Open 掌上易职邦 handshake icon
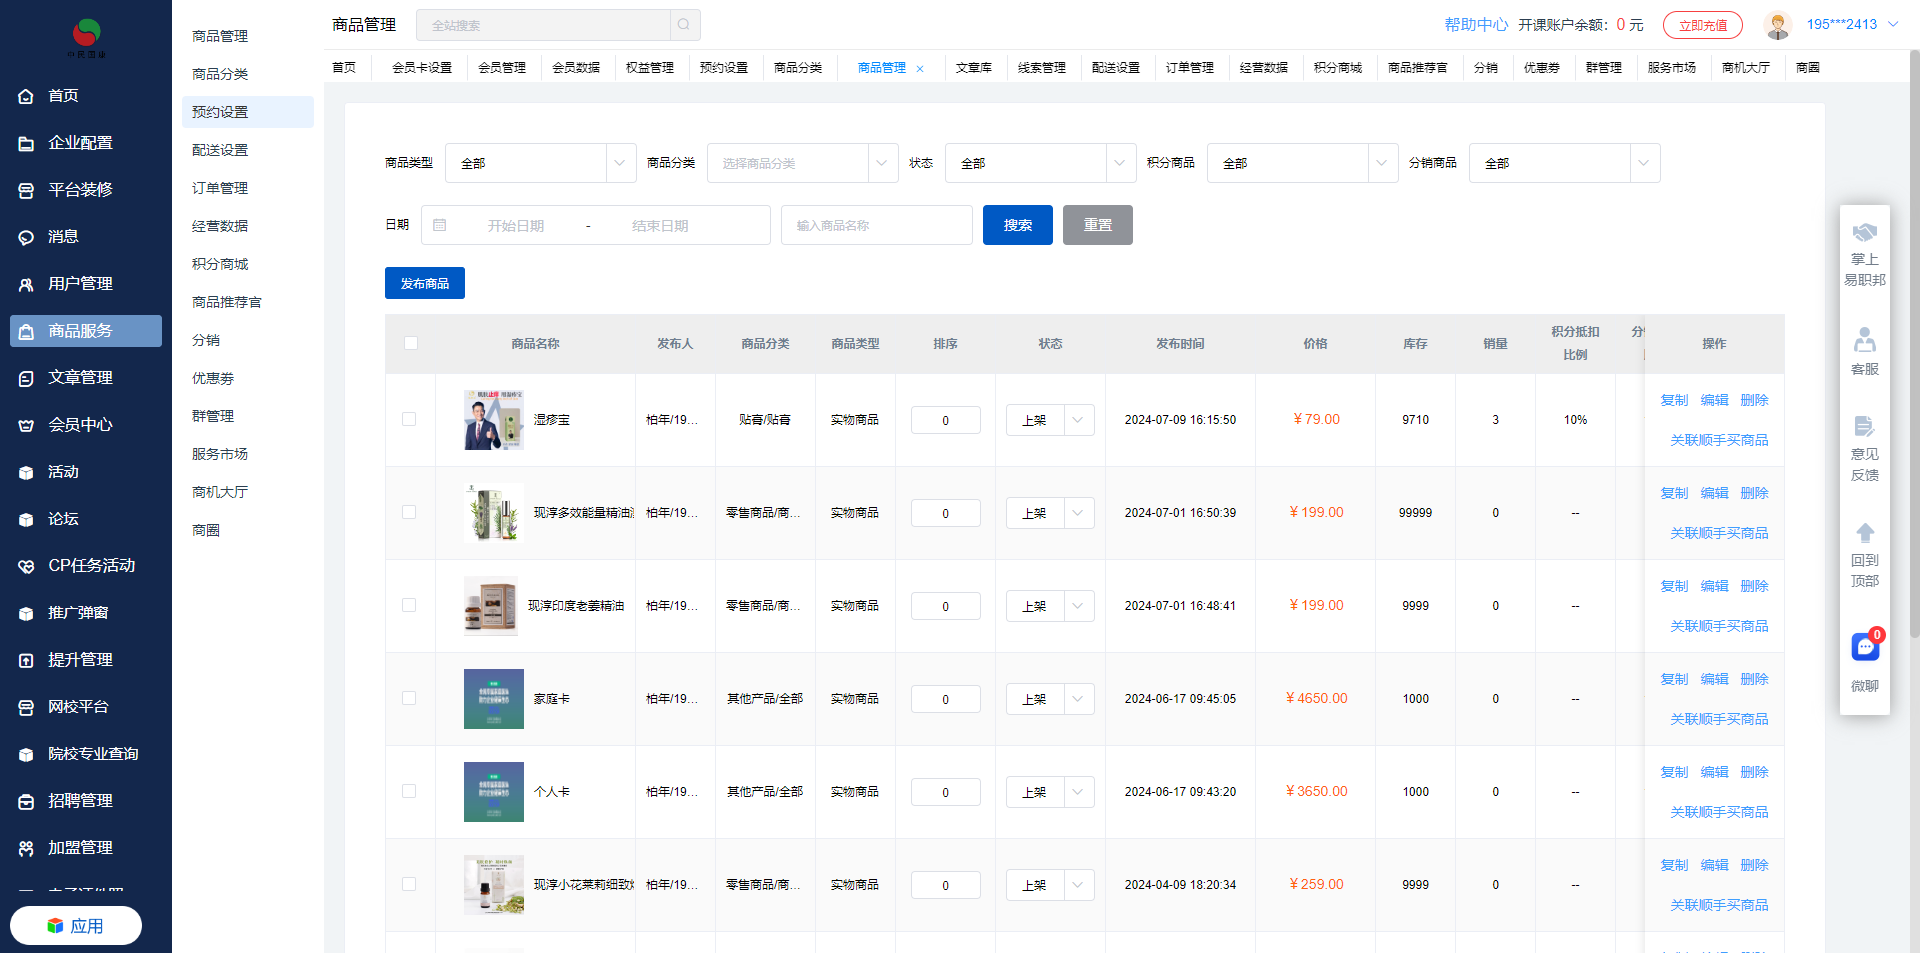Screen dimensions: 1920x953 1865,234
